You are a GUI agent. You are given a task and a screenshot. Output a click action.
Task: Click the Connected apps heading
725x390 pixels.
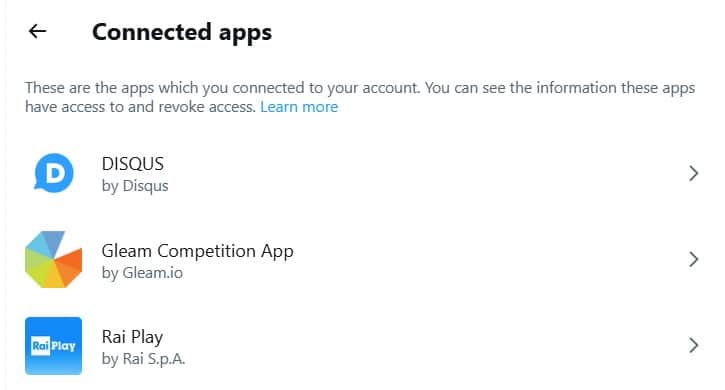[182, 32]
